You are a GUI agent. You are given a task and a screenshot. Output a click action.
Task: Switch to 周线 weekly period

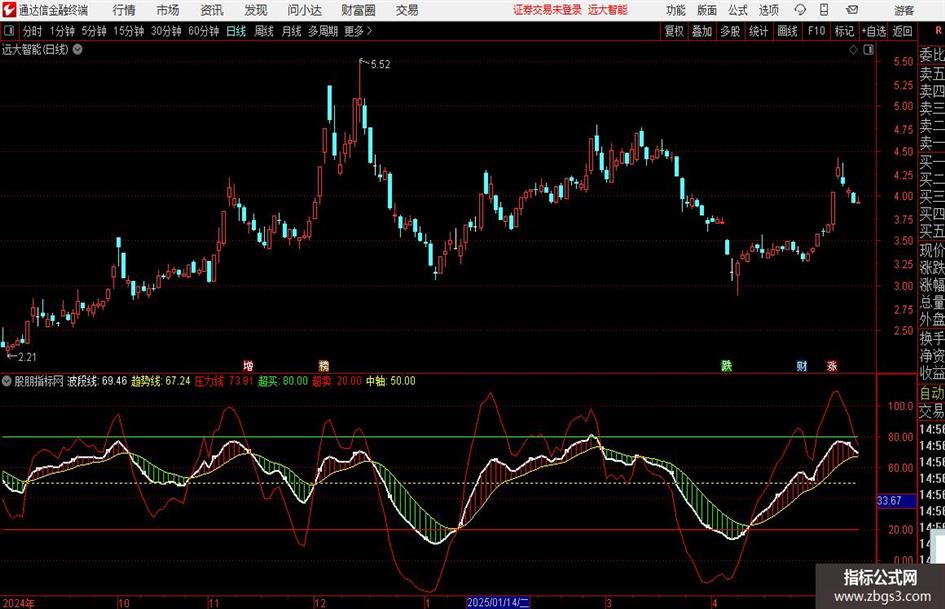tap(263, 31)
